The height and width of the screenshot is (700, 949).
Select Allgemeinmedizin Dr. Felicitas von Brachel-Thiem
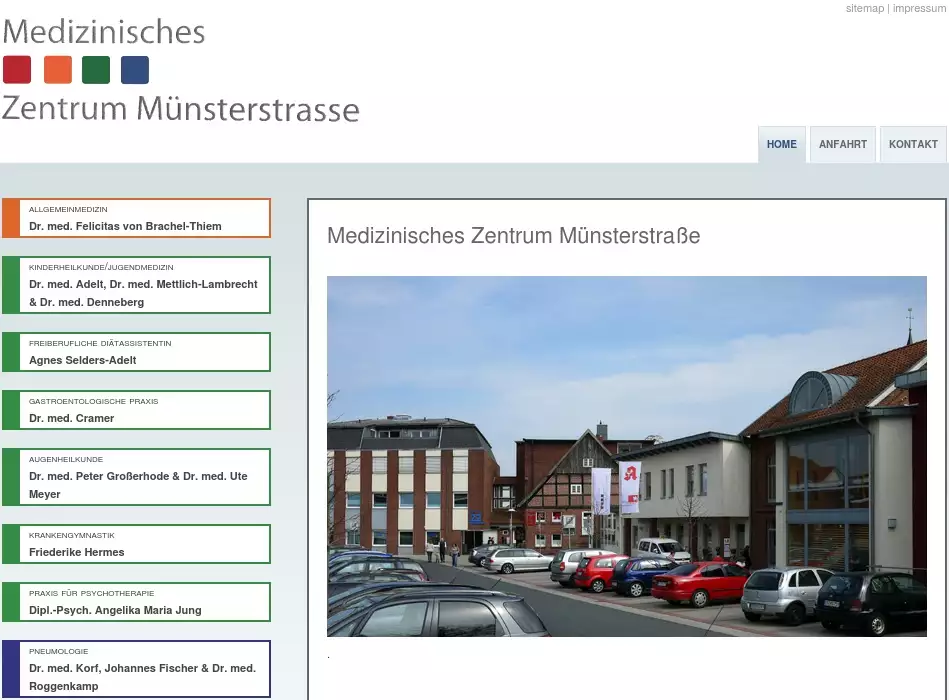pos(136,218)
